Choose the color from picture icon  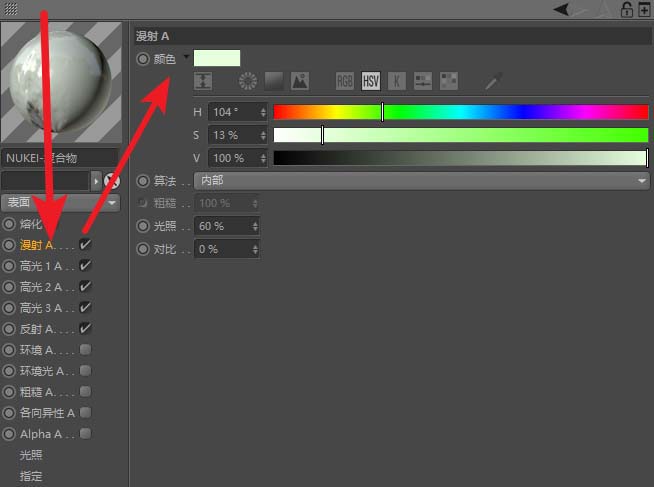coord(300,81)
